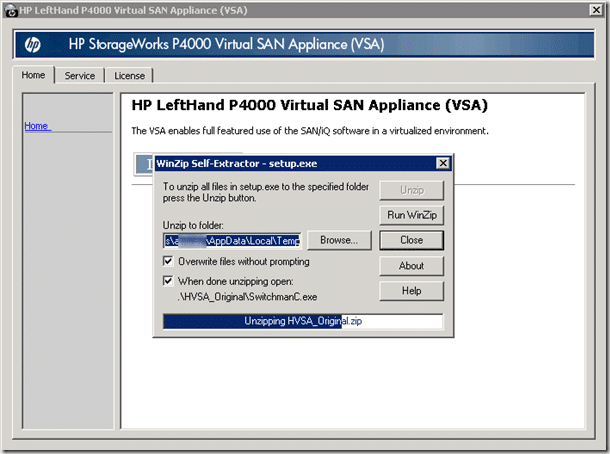This screenshot has width=610, height=454.
Task: Click the Unzip to folder label
Action: coord(193,225)
